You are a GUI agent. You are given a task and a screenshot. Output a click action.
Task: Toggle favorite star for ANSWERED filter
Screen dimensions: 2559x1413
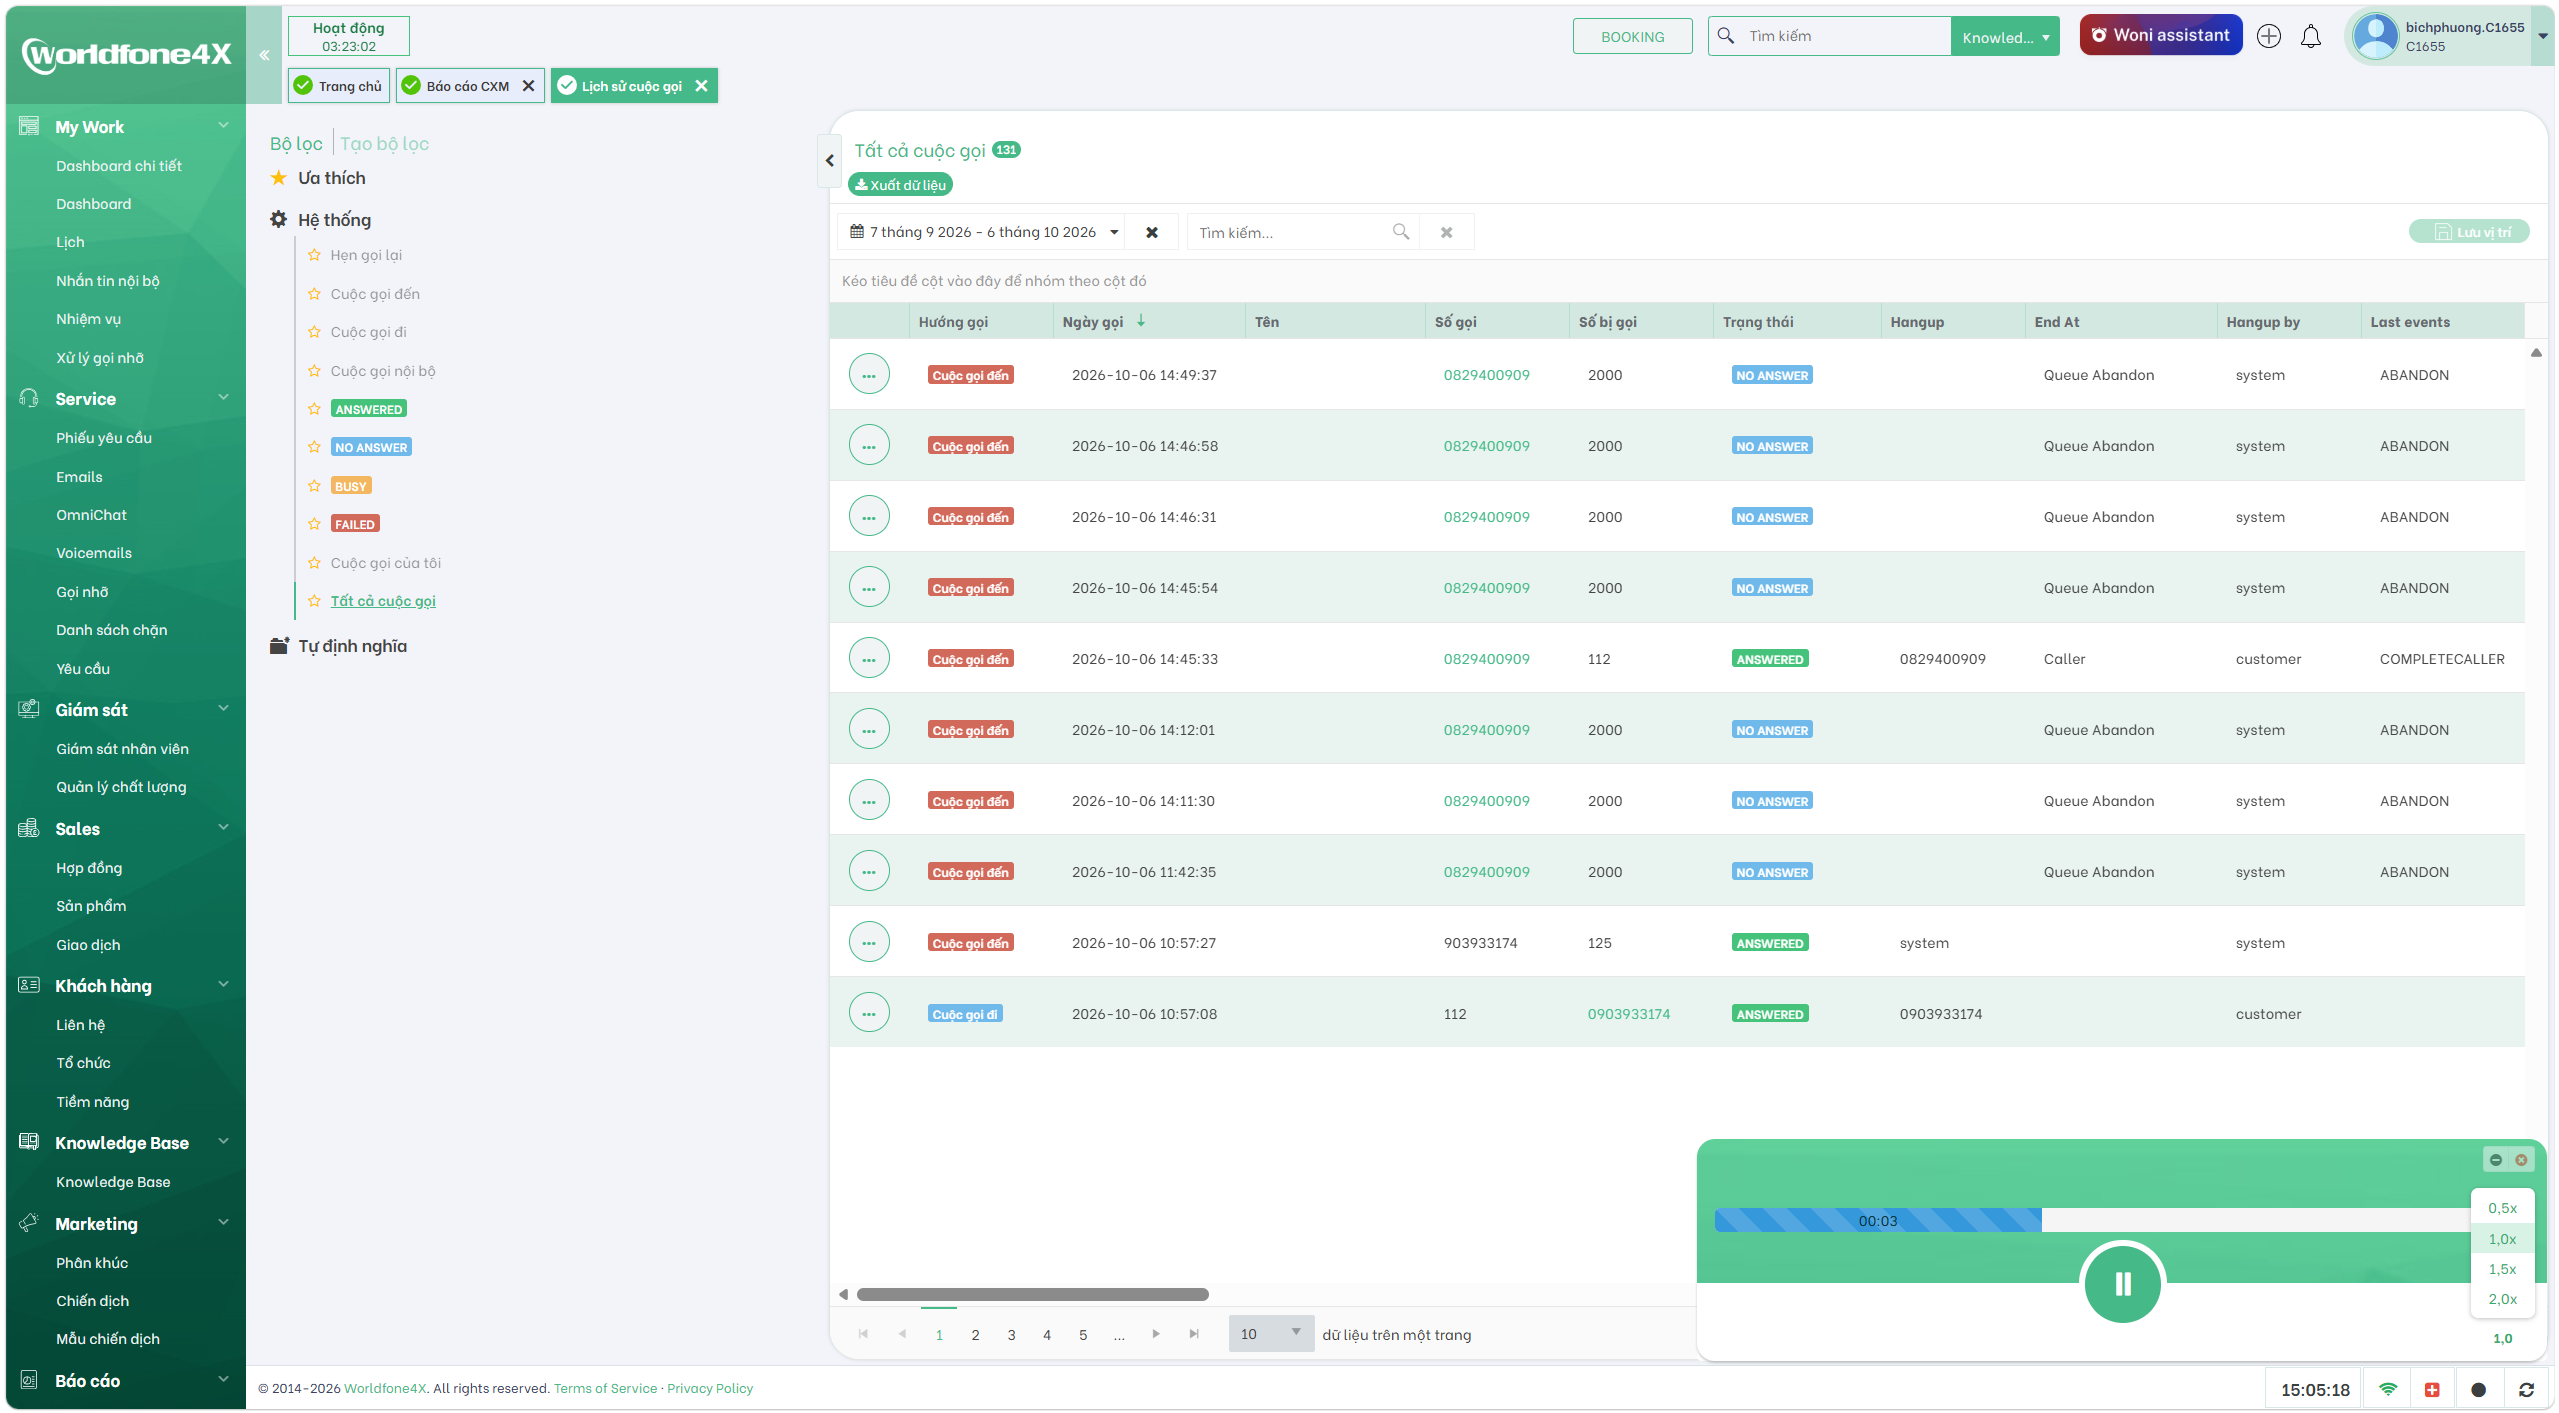click(x=314, y=409)
